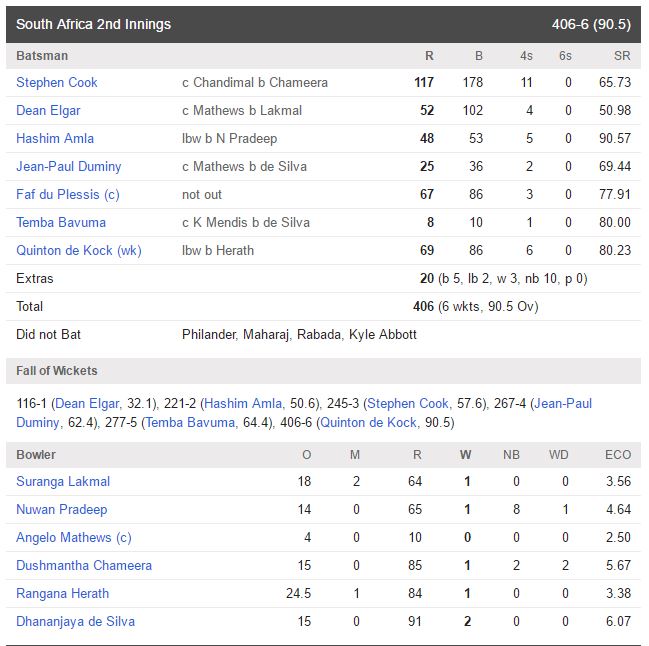The image size is (649, 646).
Task: Open Dean Elgar's batsman profile link
Action: coord(48,110)
